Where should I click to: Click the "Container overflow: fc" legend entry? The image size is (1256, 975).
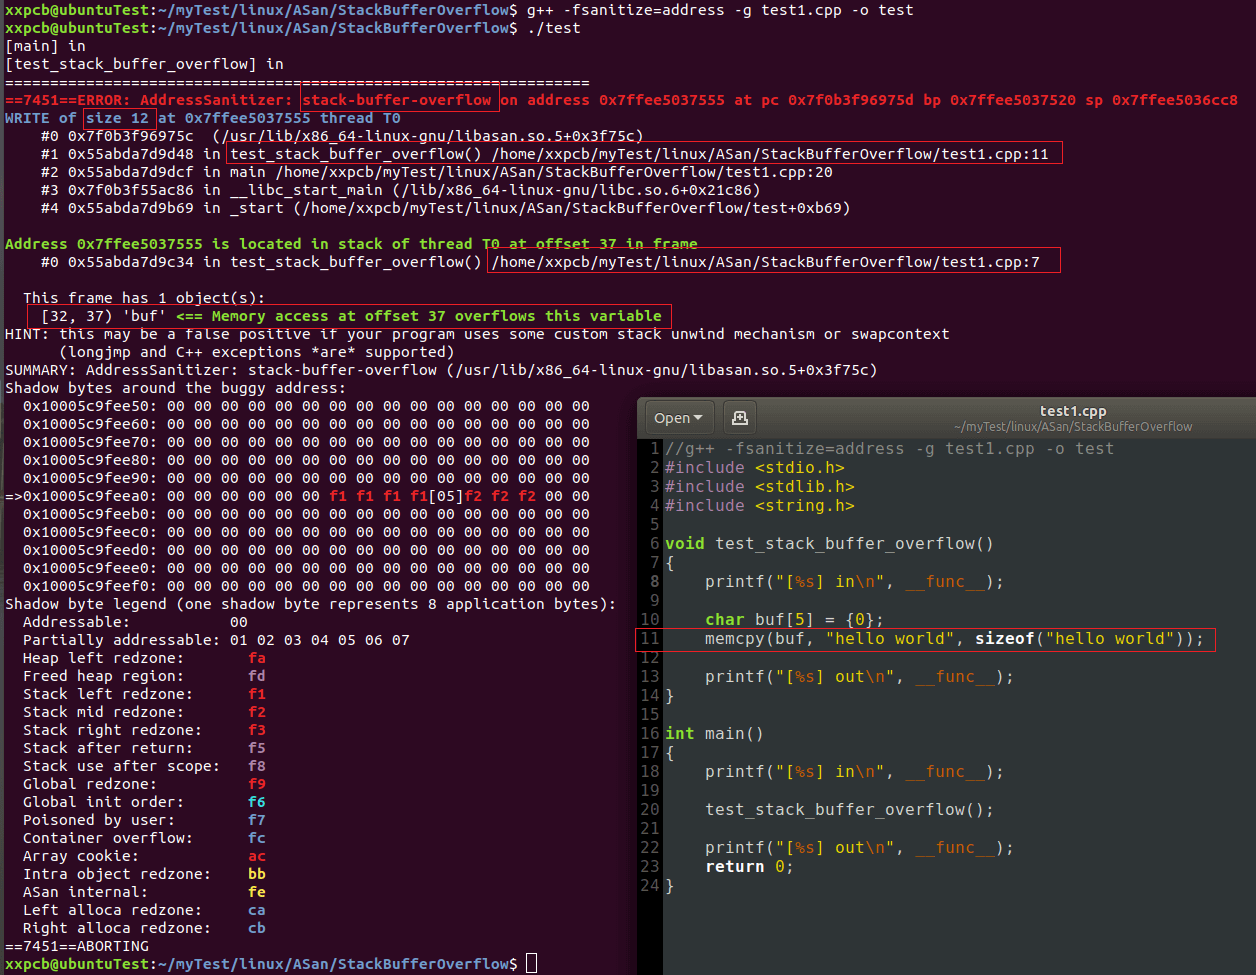[145, 838]
